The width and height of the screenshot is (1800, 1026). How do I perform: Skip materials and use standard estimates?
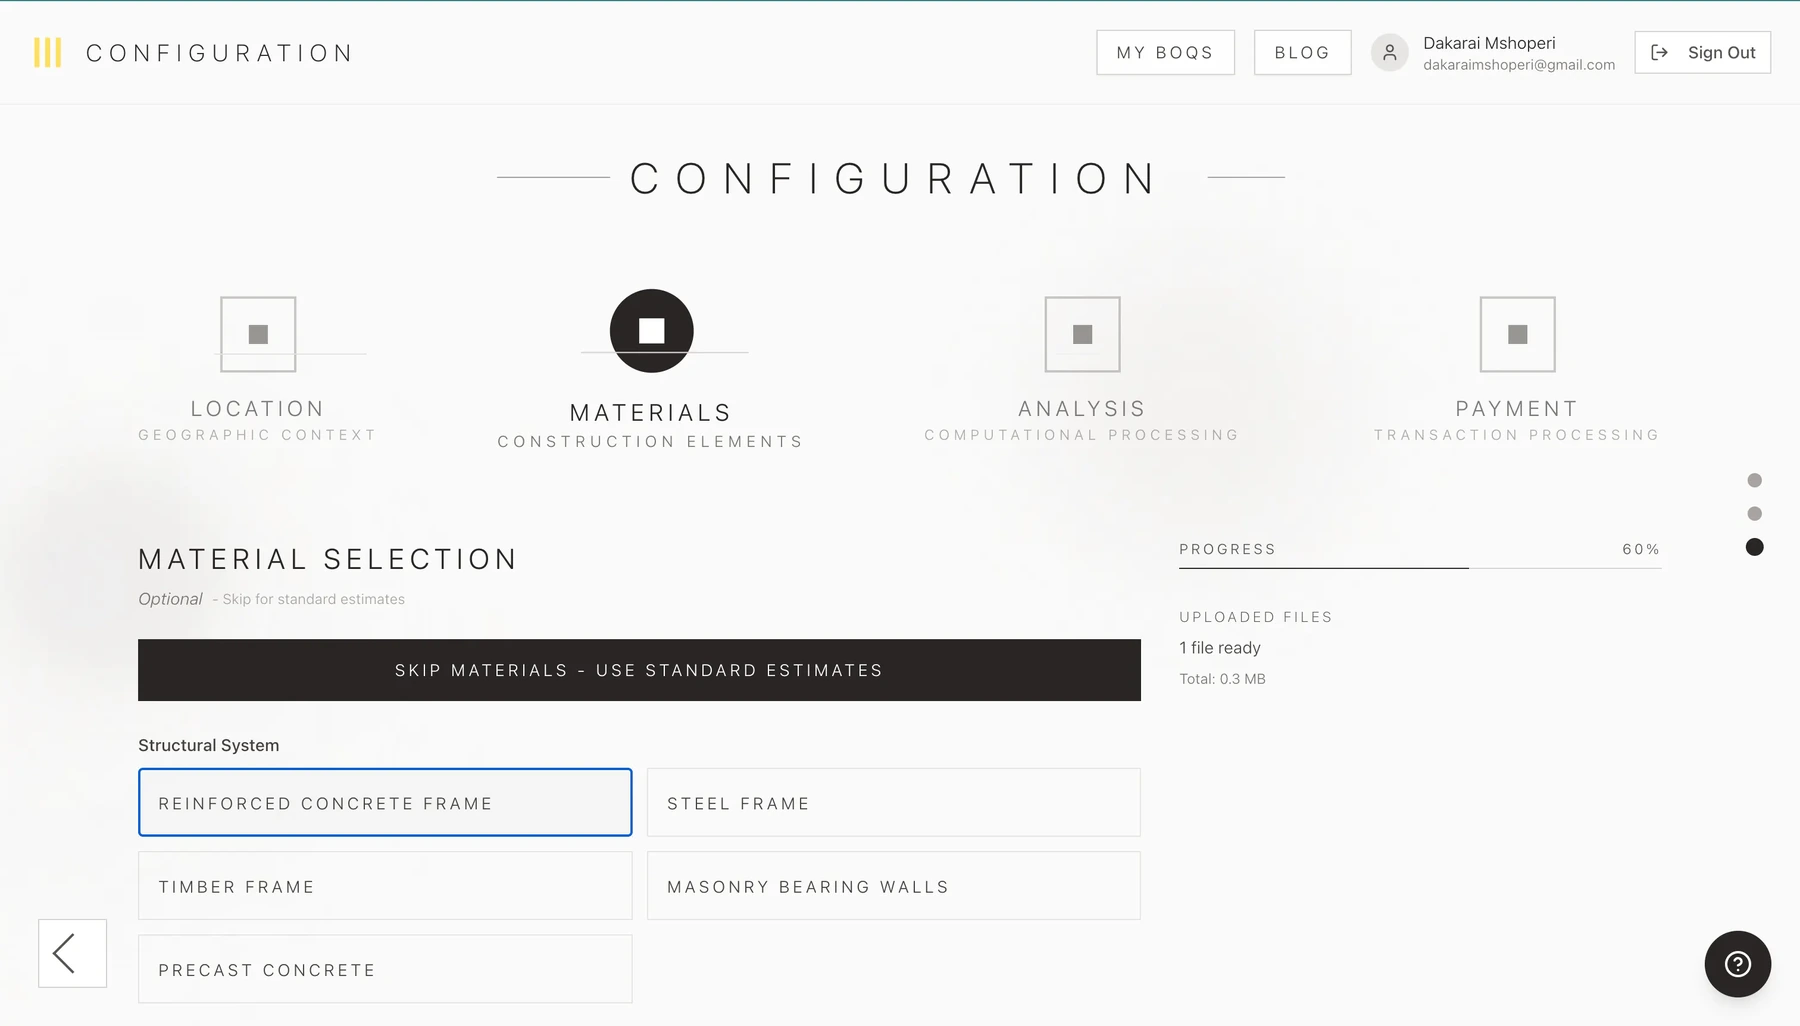tap(639, 670)
